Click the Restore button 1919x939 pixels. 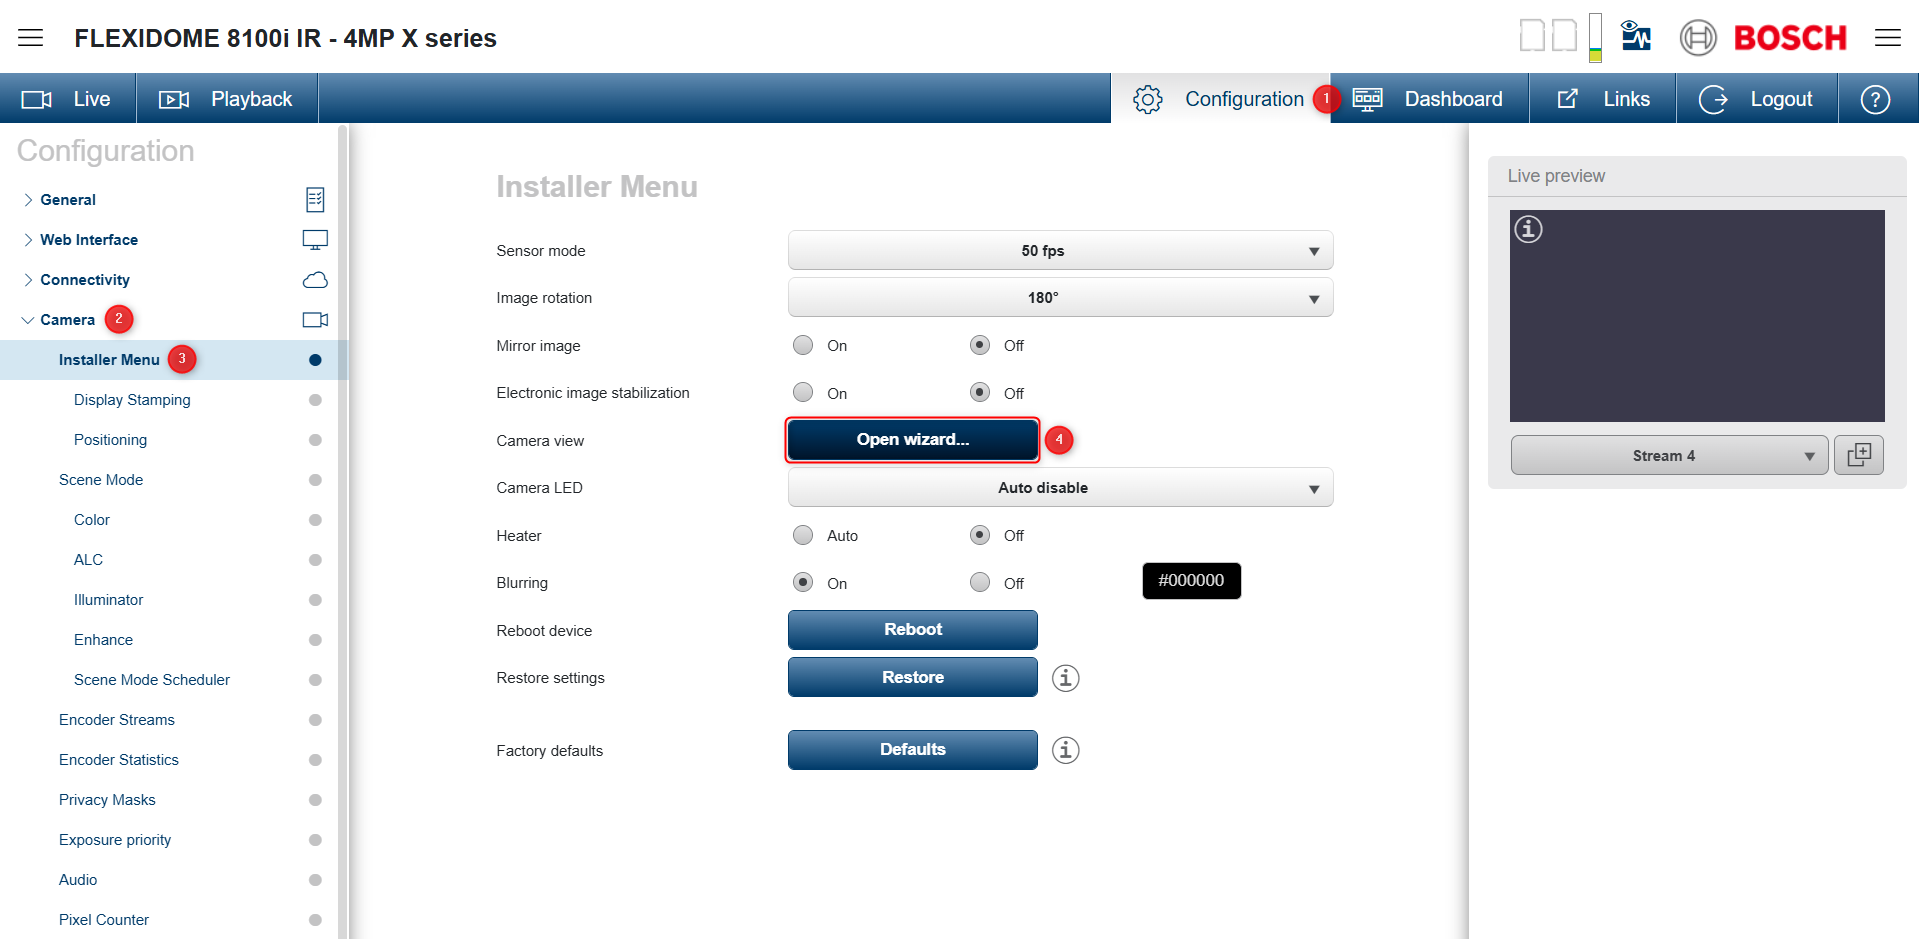tap(913, 678)
